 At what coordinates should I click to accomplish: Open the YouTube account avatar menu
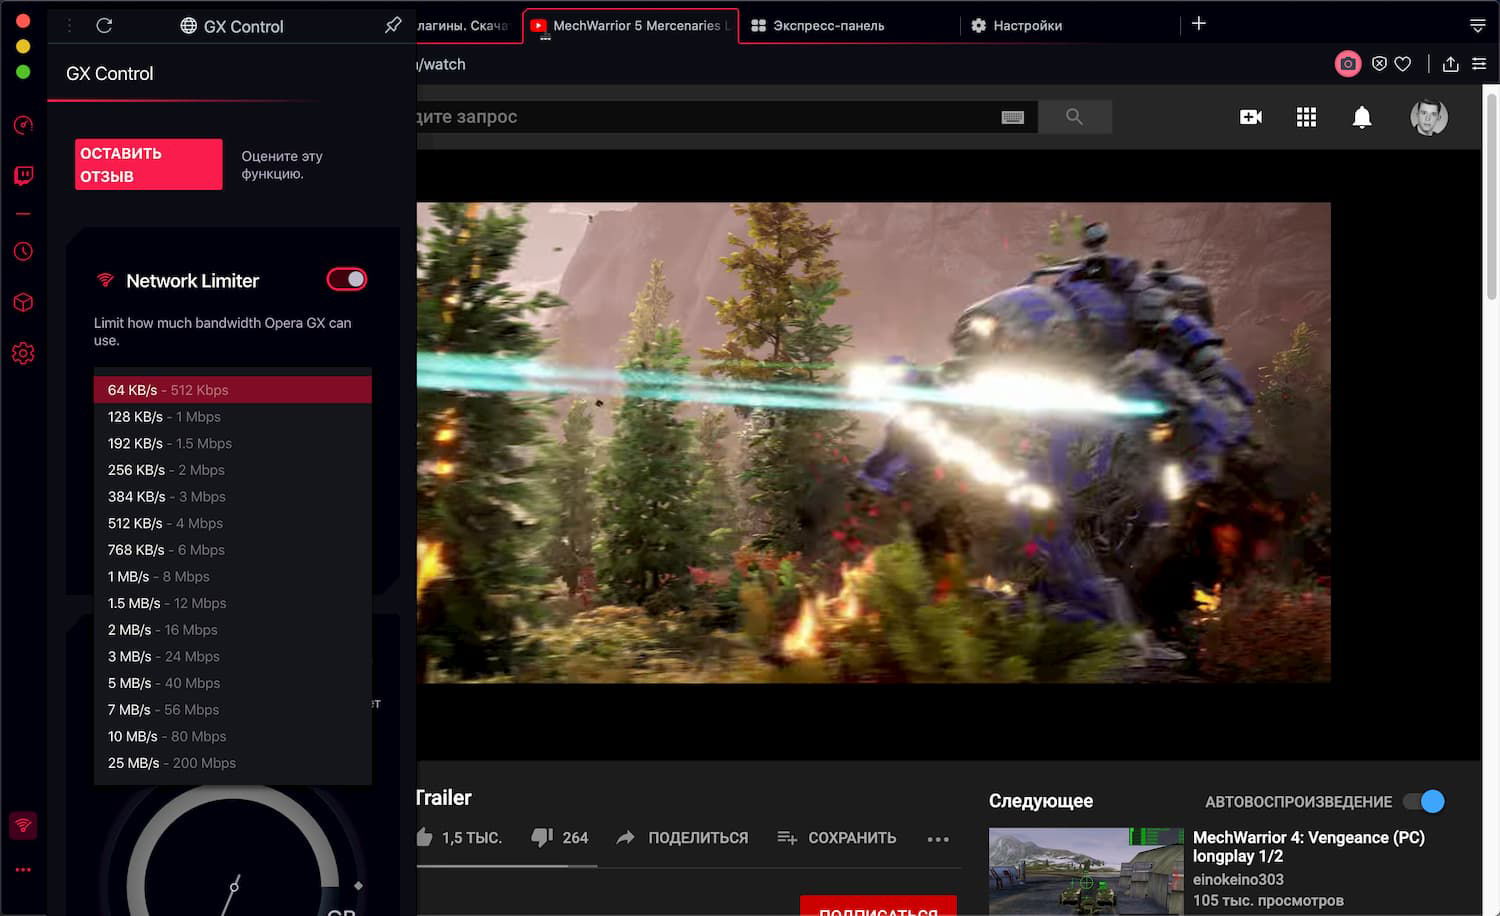1429,117
